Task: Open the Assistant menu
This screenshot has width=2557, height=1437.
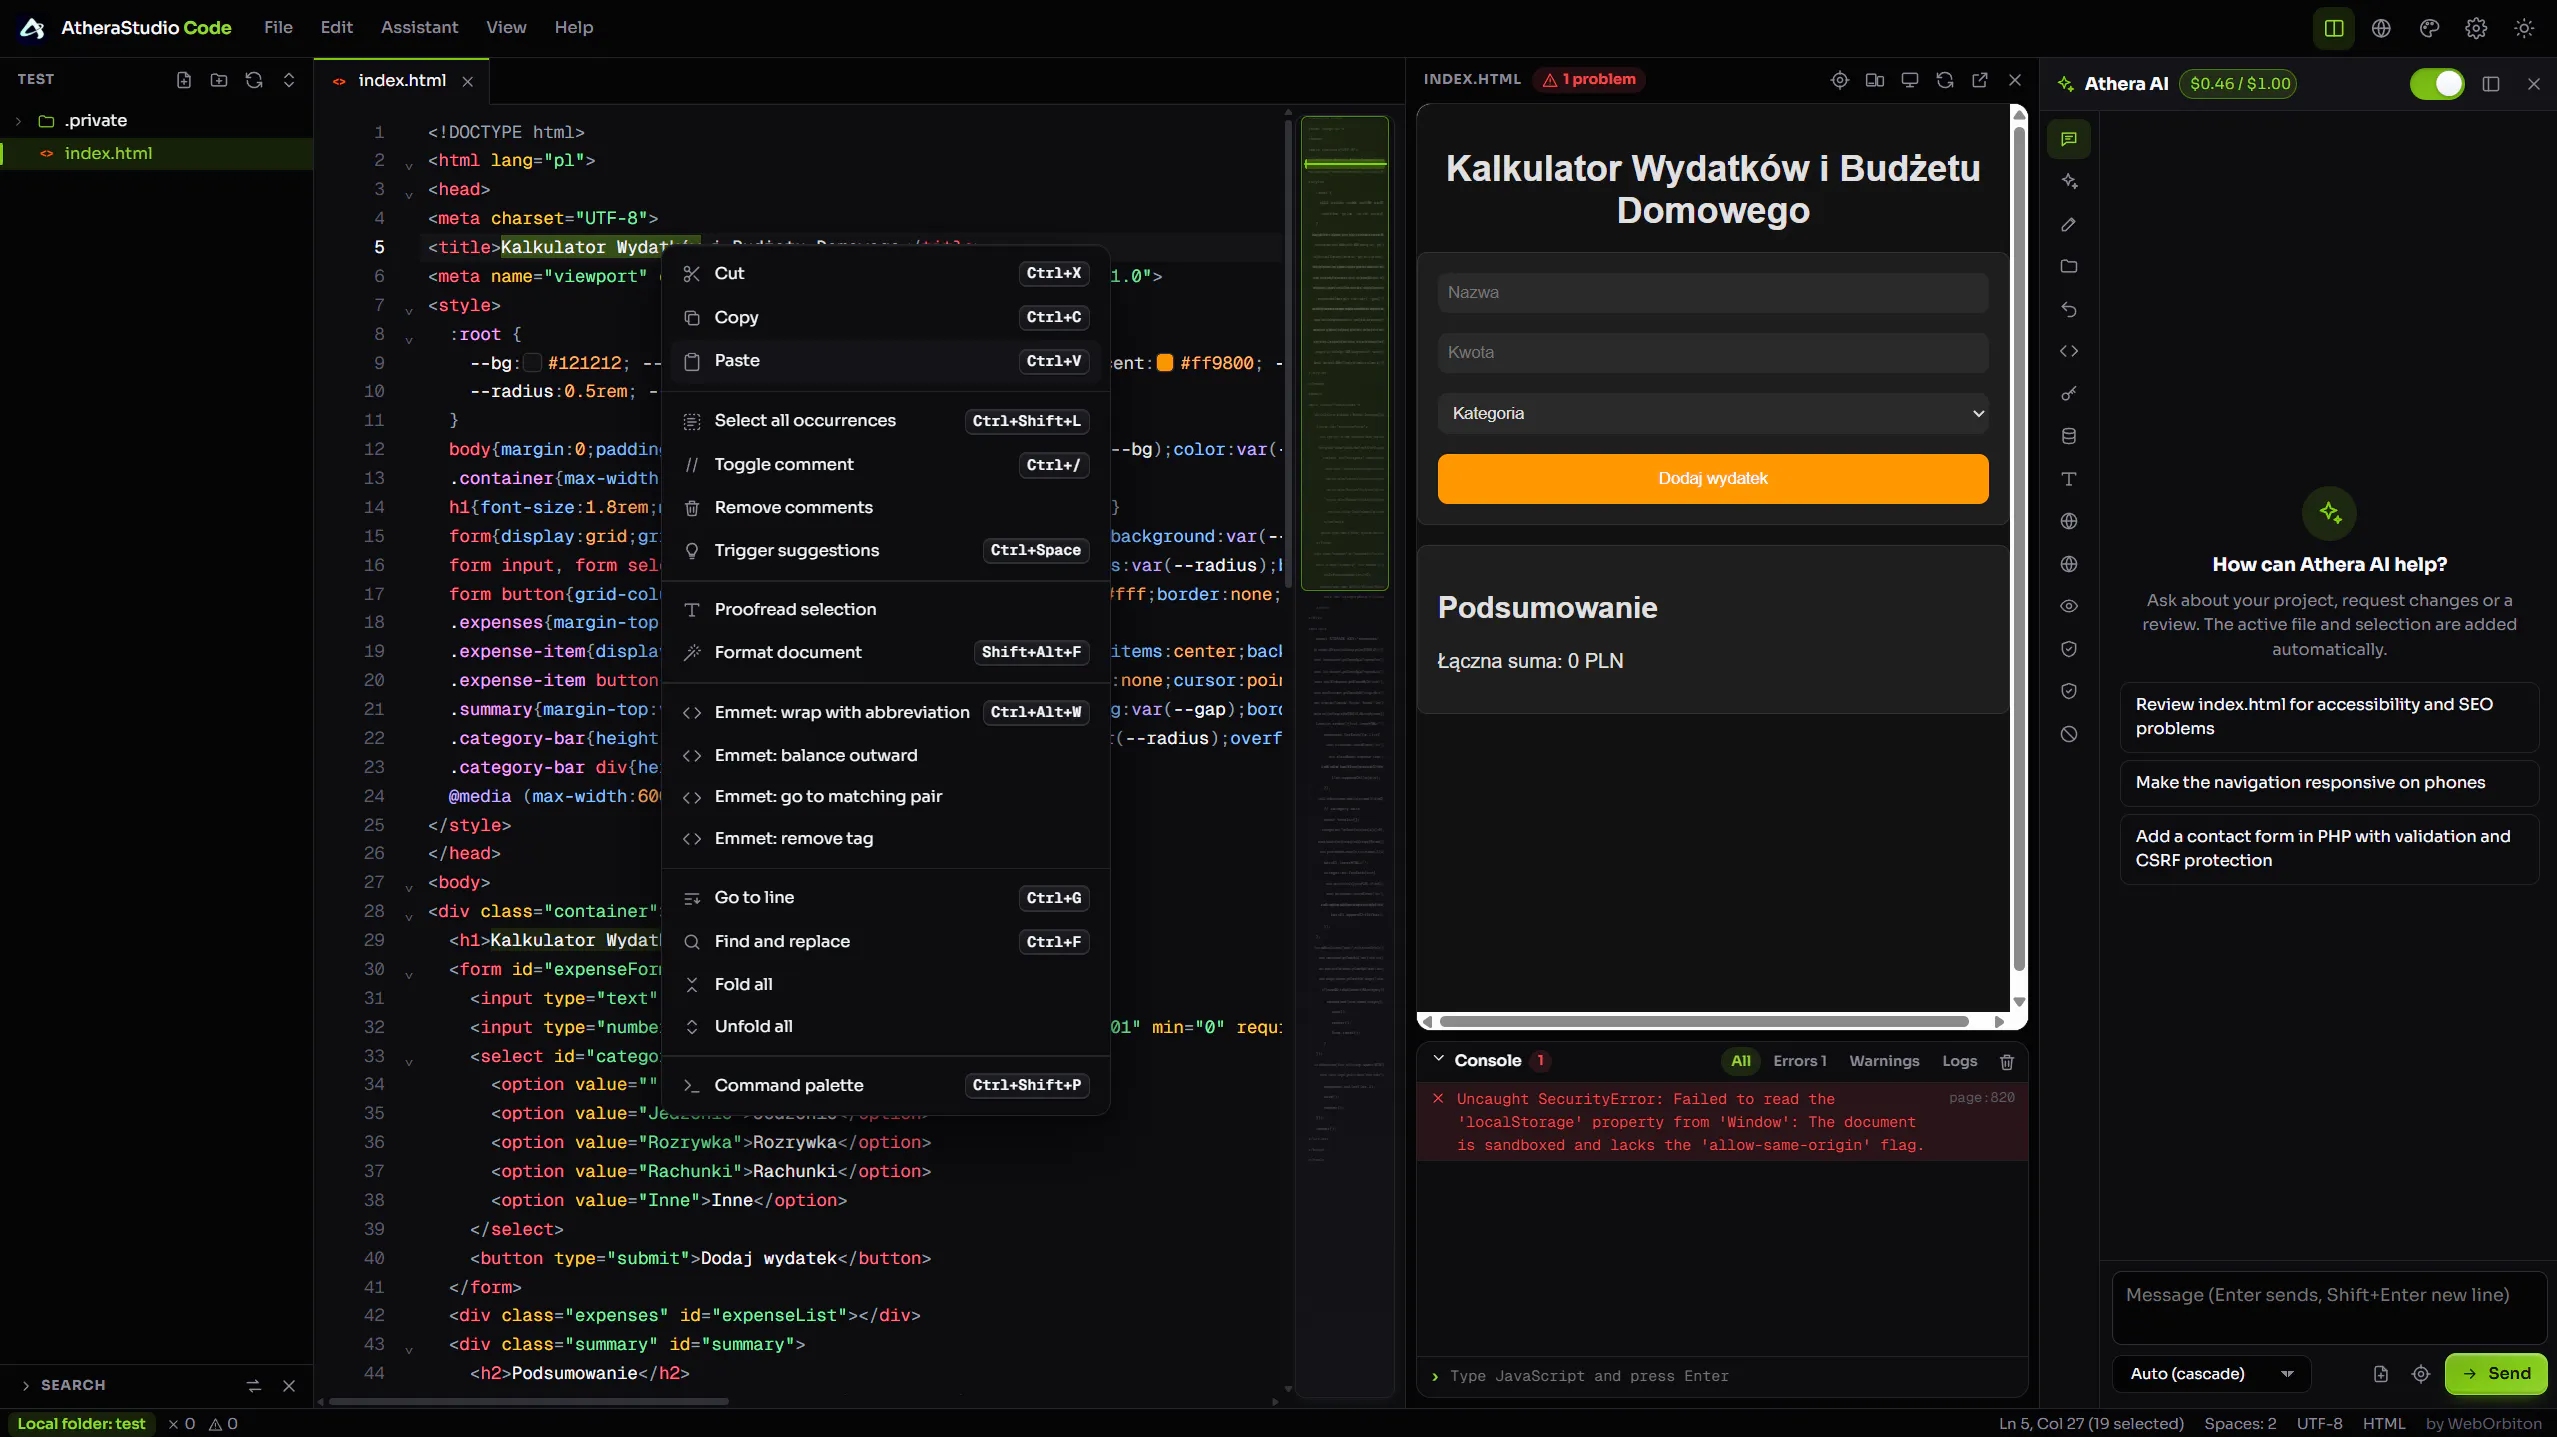Action: (419, 28)
